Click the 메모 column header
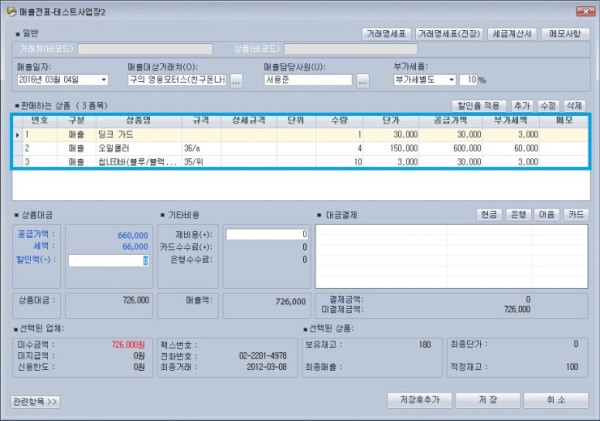600x421 pixels. 564,121
